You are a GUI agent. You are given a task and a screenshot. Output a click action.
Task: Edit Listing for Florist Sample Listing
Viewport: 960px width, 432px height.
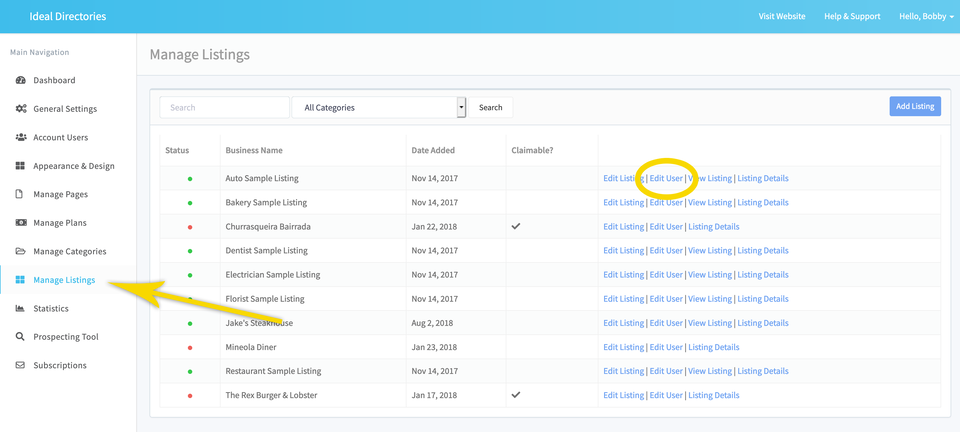623,299
